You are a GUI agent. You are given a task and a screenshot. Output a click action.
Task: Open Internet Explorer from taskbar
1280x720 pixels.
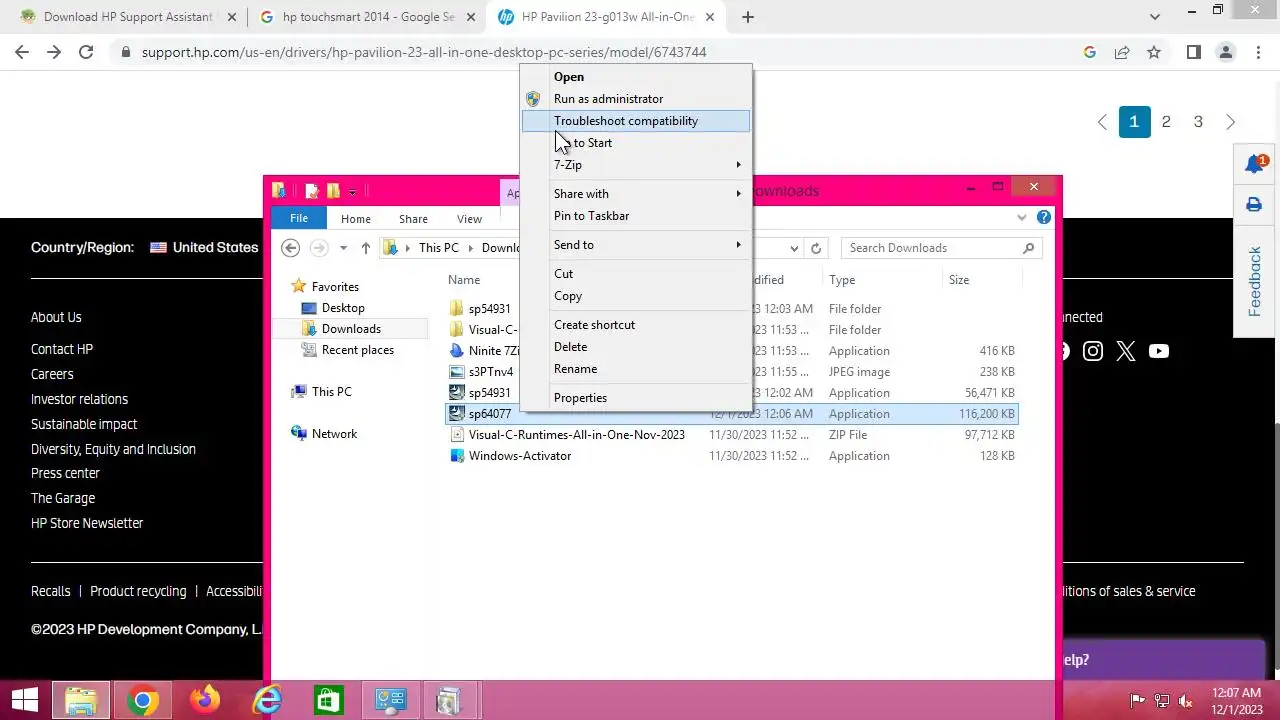pyautogui.click(x=267, y=700)
